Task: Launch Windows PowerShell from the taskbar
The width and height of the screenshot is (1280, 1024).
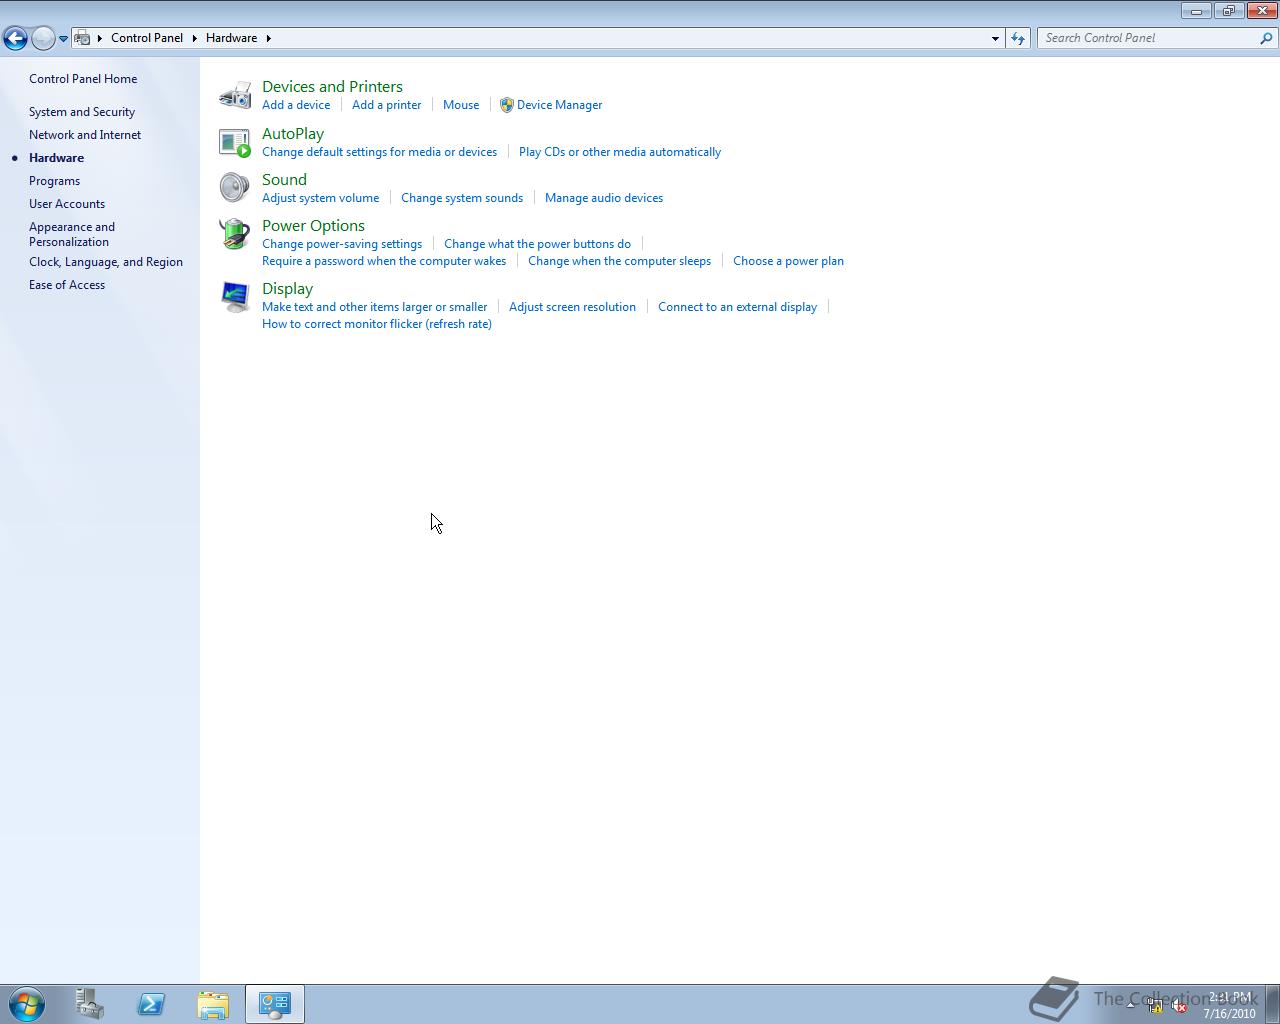Action: click(151, 1004)
